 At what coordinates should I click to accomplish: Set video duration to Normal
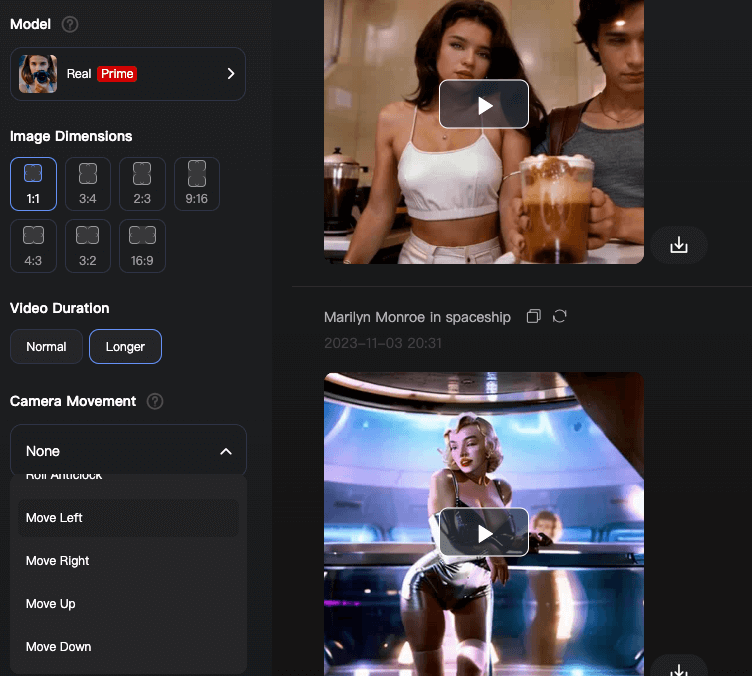(x=46, y=347)
